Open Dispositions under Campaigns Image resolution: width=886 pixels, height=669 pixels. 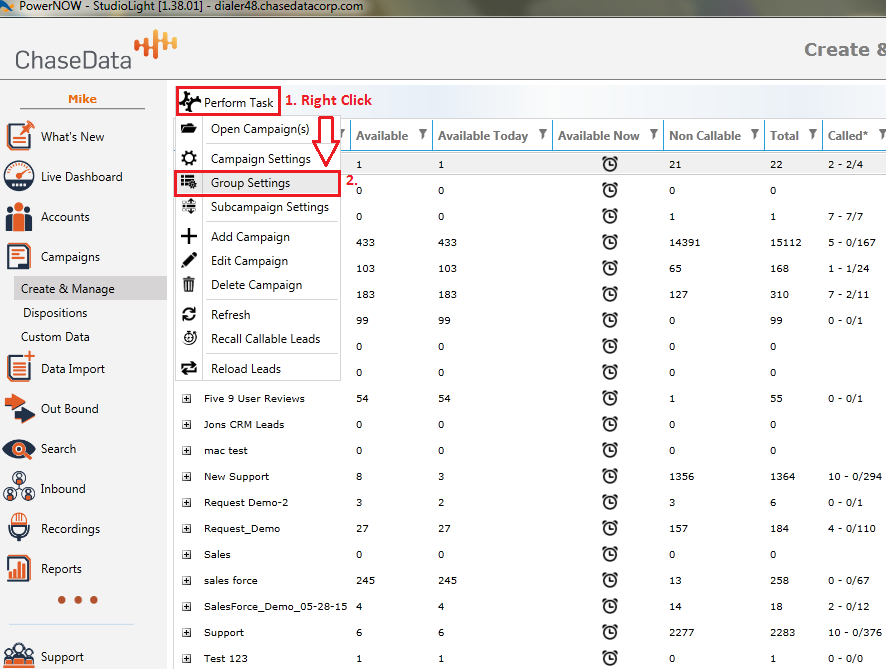click(x=55, y=313)
